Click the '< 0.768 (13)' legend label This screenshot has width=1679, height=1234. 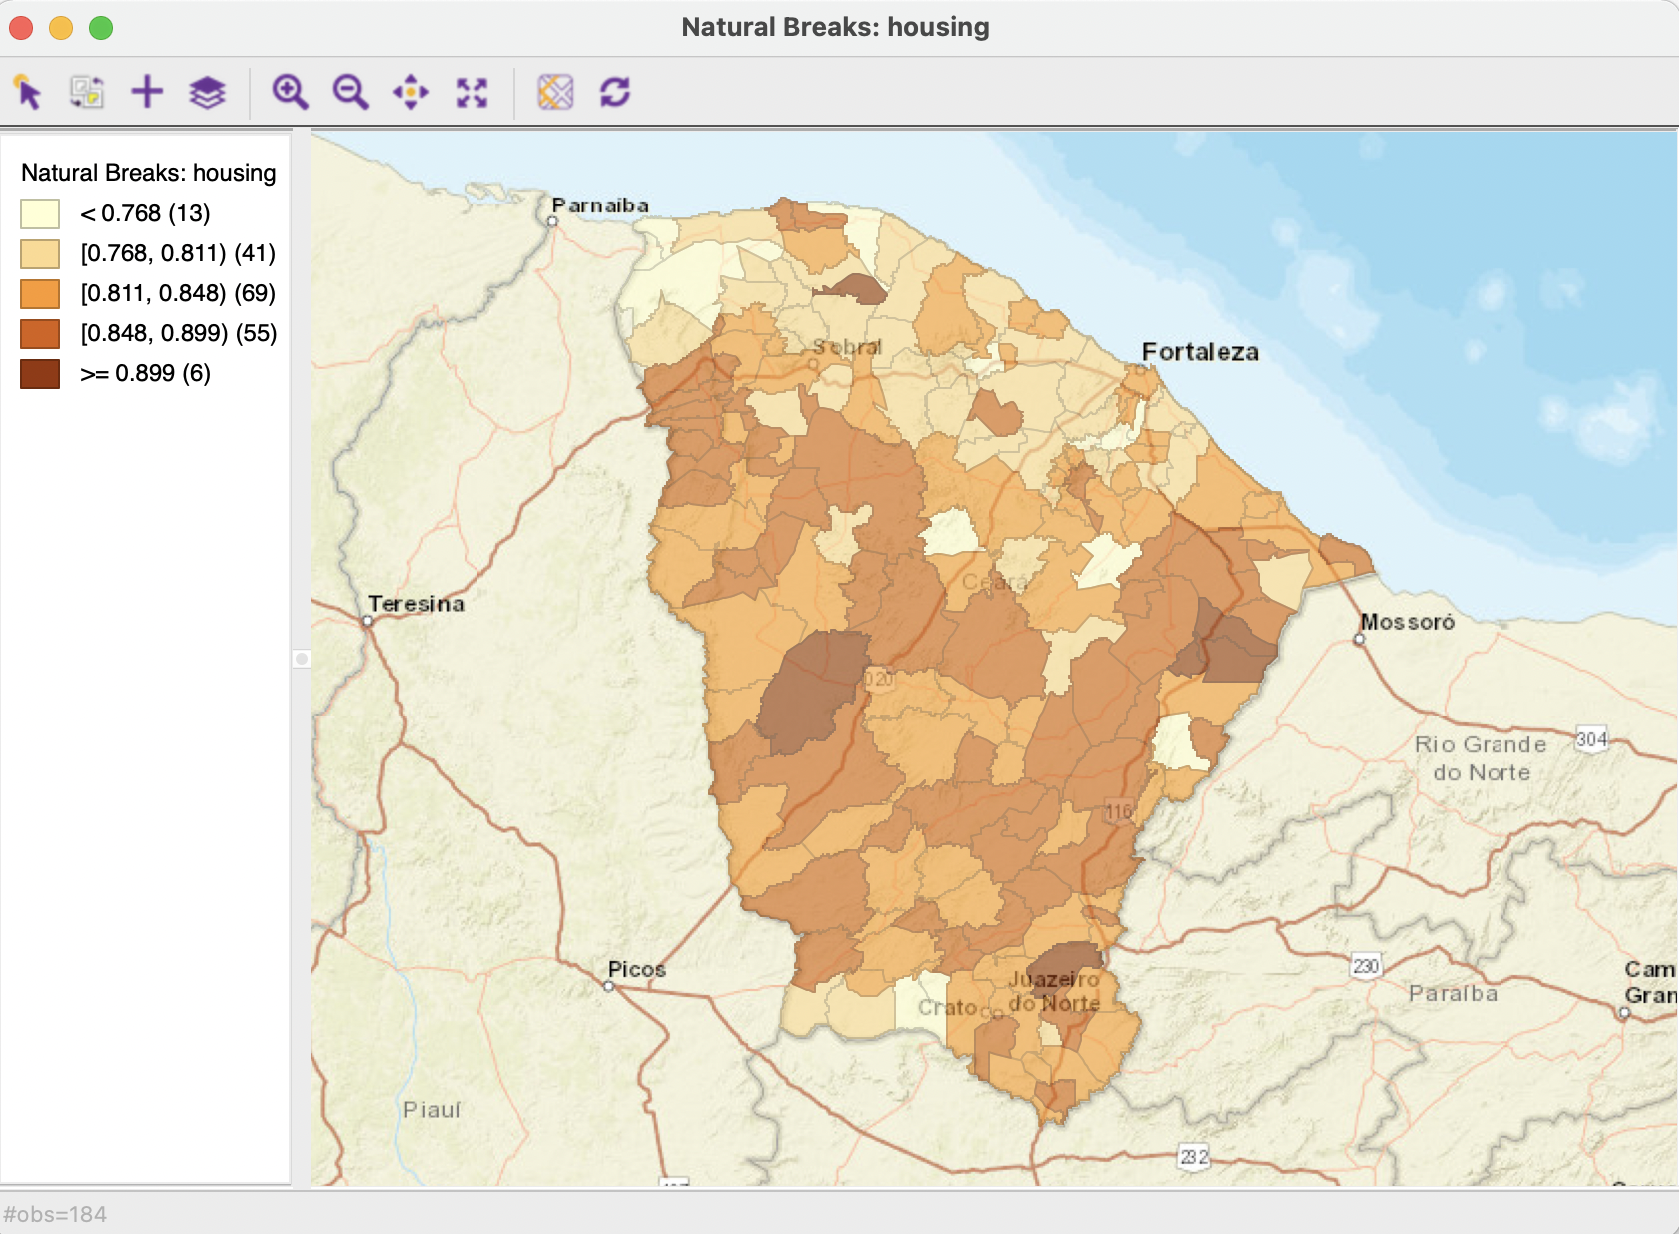(x=145, y=213)
